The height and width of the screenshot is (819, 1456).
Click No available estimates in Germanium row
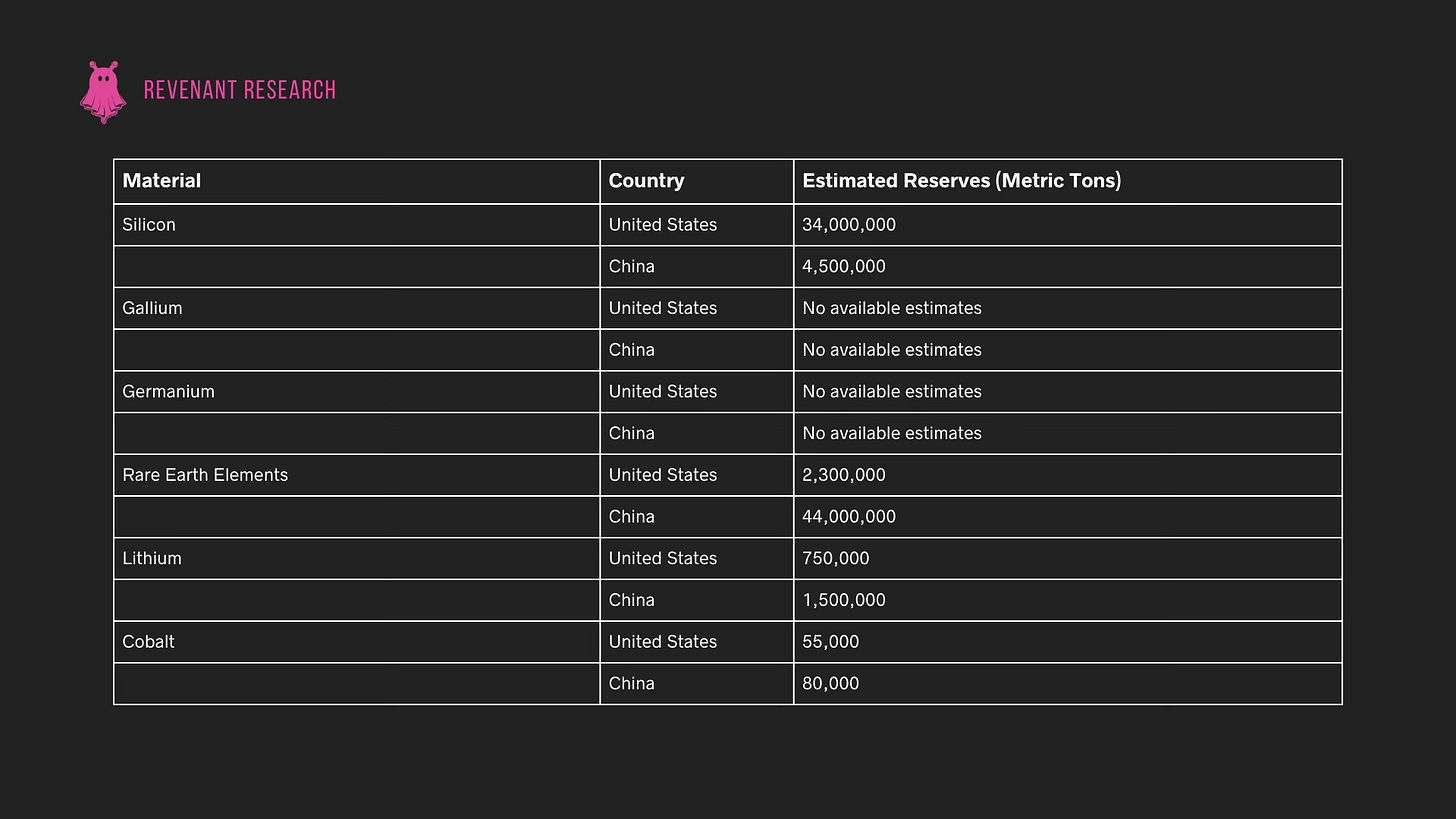click(892, 392)
